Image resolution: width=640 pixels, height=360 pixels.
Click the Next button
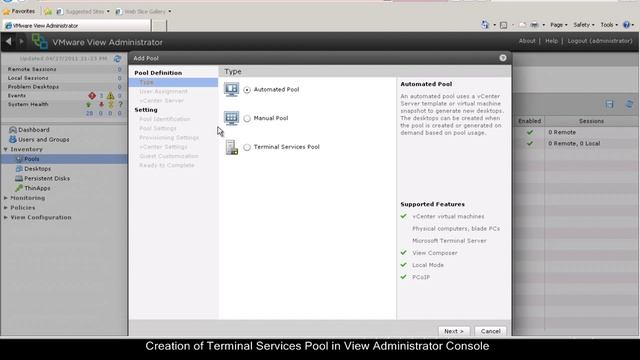click(x=454, y=331)
